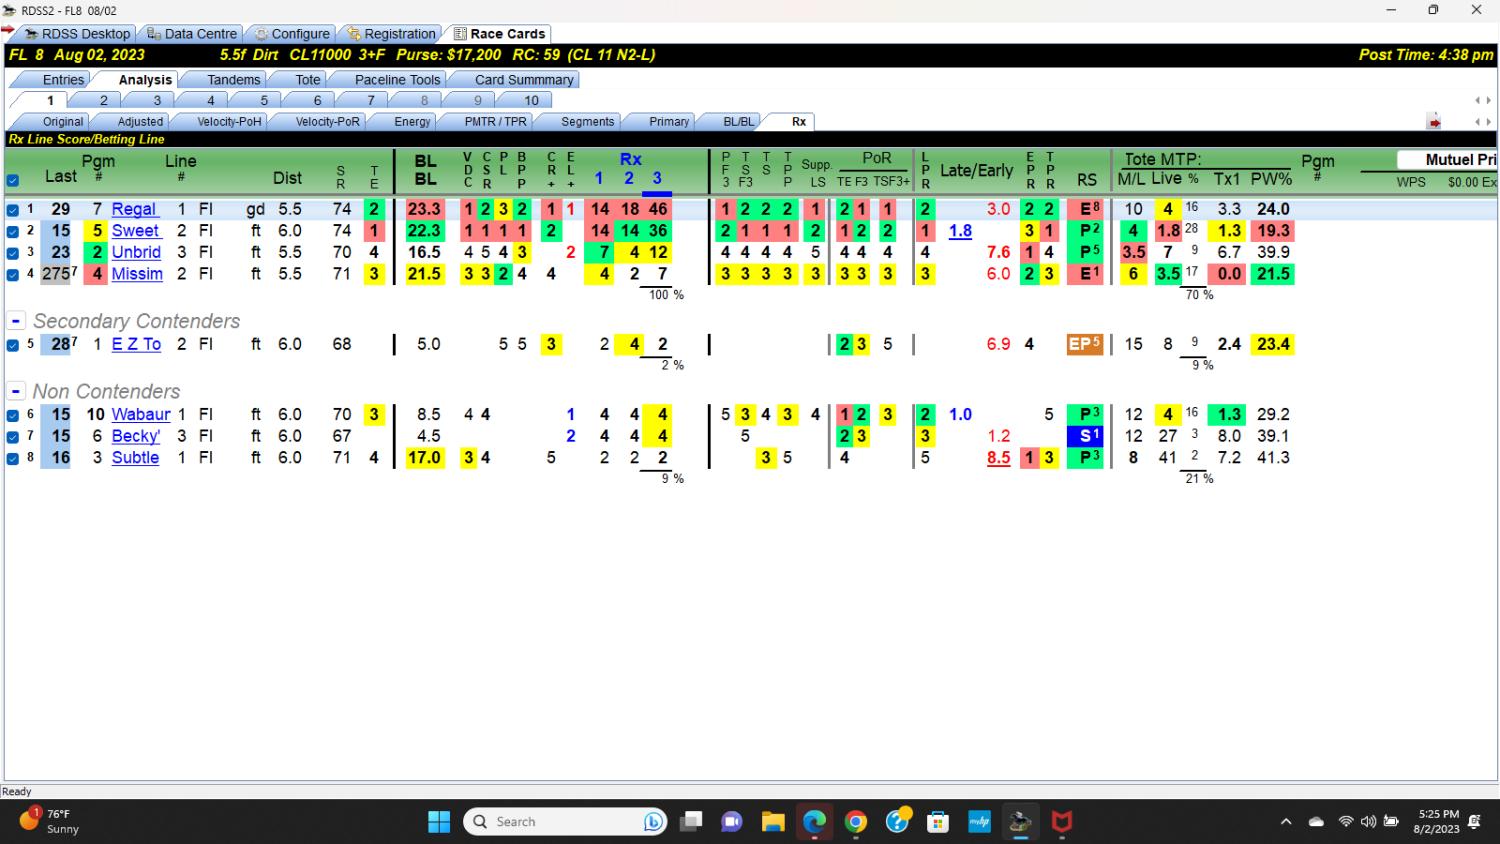Click in the Windows Search box
The width and height of the screenshot is (1500, 844).
click(x=565, y=822)
